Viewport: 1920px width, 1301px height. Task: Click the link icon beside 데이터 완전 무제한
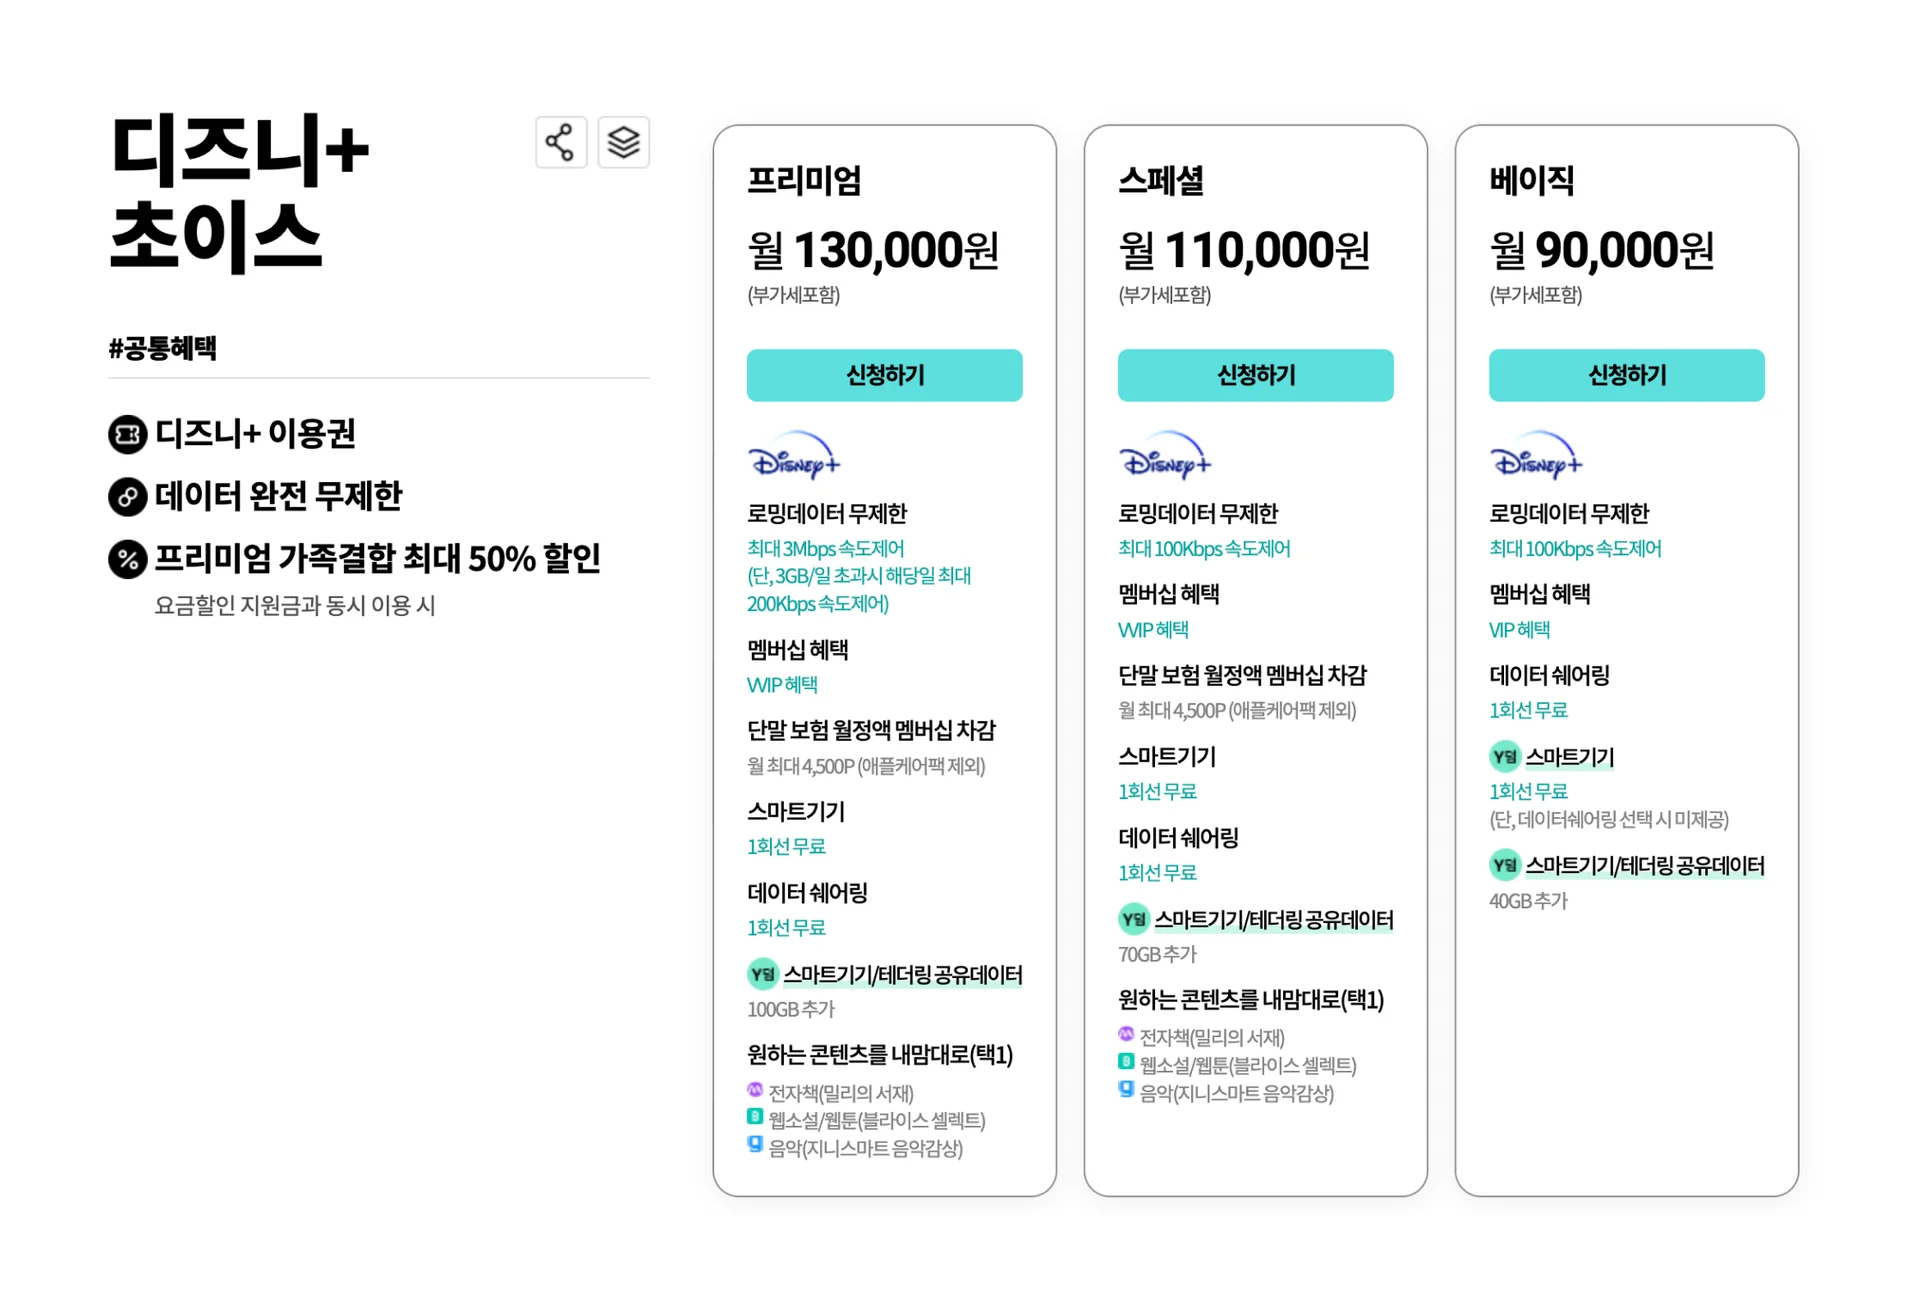pos(127,497)
